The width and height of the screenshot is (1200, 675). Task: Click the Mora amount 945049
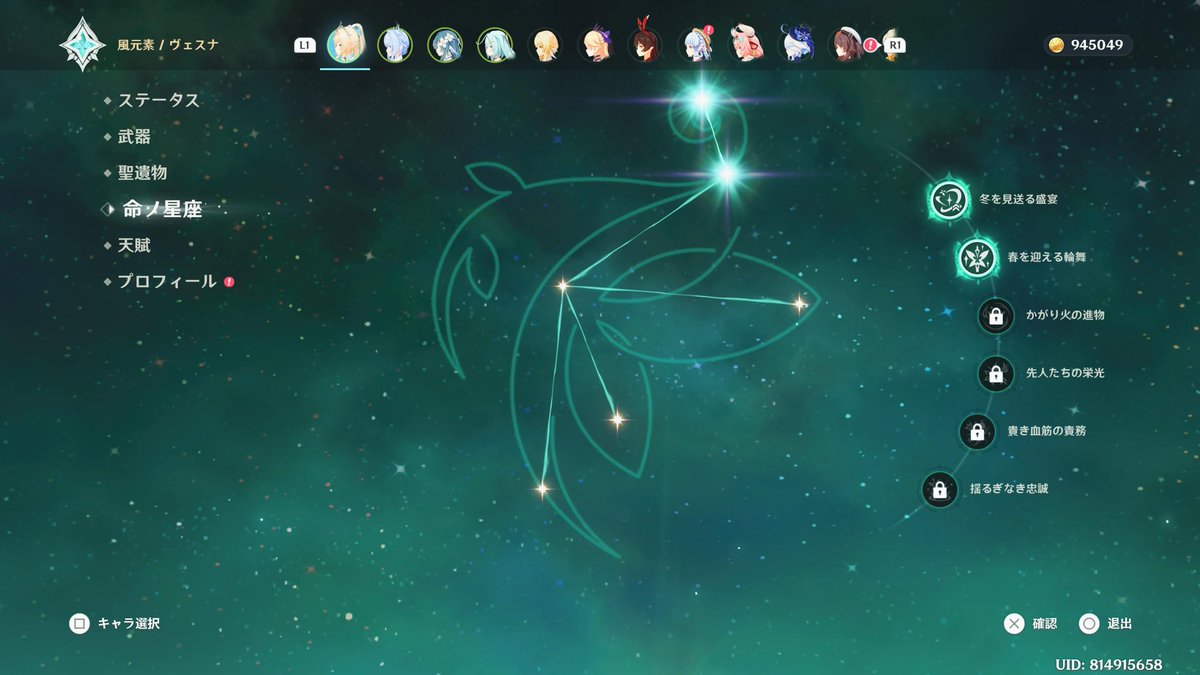click(1097, 45)
